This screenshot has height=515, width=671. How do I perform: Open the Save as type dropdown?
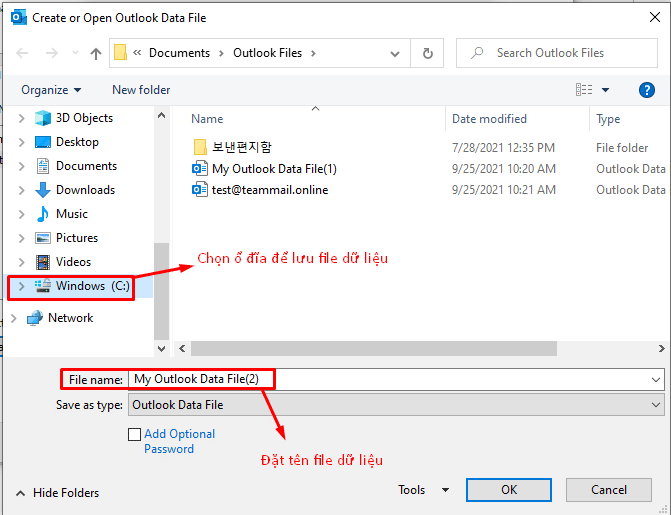[x=395, y=405]
